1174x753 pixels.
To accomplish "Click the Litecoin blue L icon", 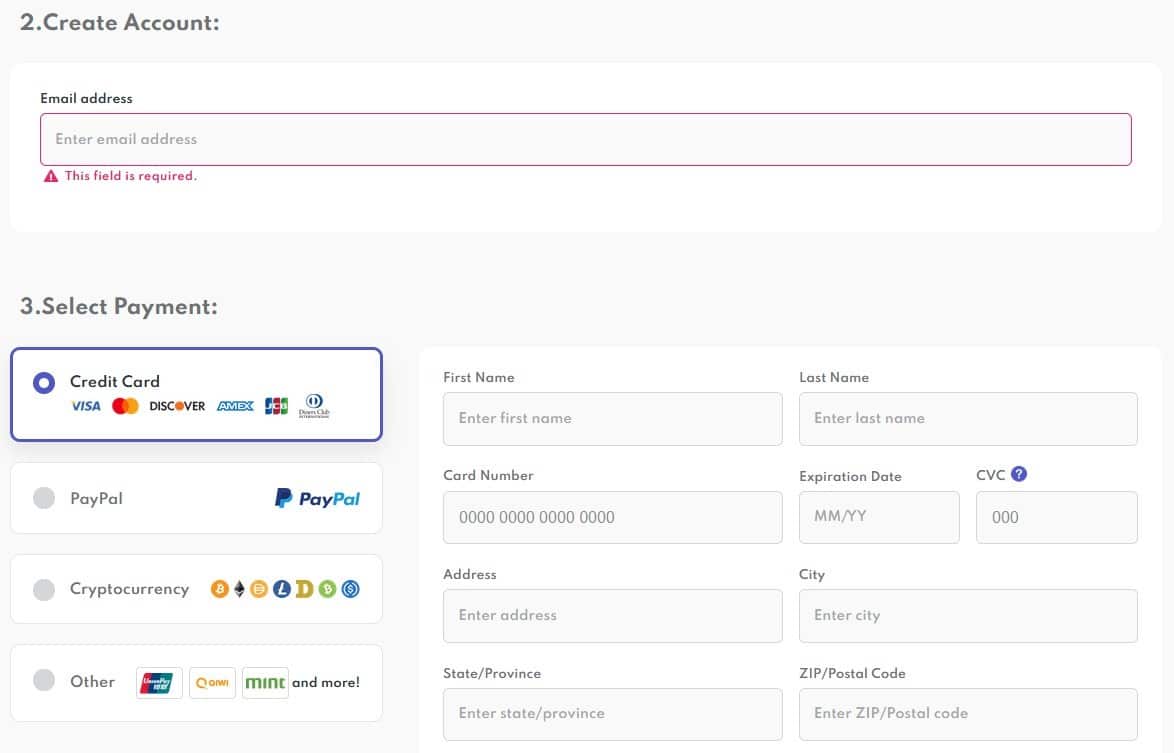I will pyautogui.click(x=282, y=589).
